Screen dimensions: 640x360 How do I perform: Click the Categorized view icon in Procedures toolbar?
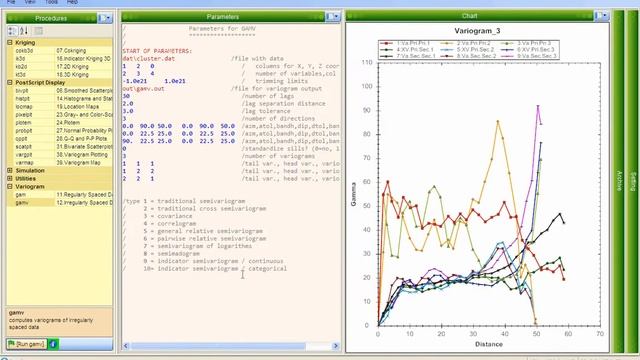(x=12, y=31)
